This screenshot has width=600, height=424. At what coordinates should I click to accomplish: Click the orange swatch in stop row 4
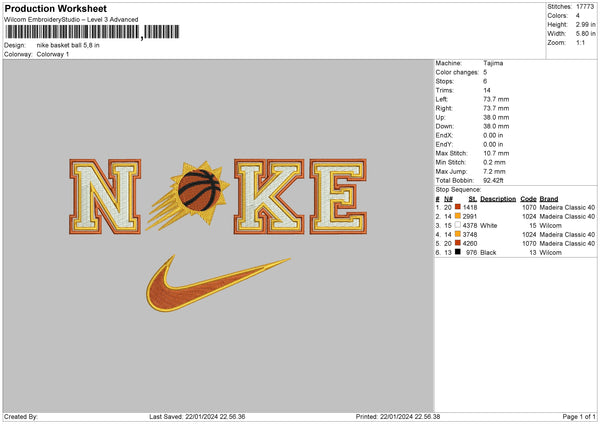click(x=458, y=234)
